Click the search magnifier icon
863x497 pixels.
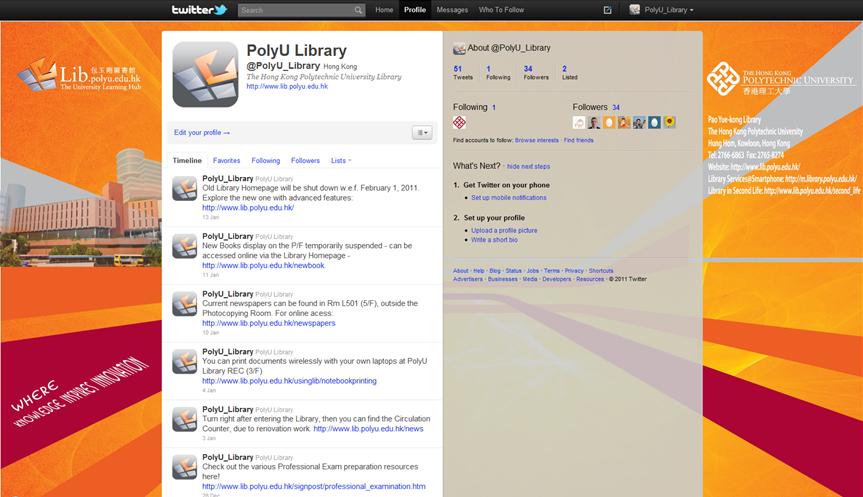358,10
